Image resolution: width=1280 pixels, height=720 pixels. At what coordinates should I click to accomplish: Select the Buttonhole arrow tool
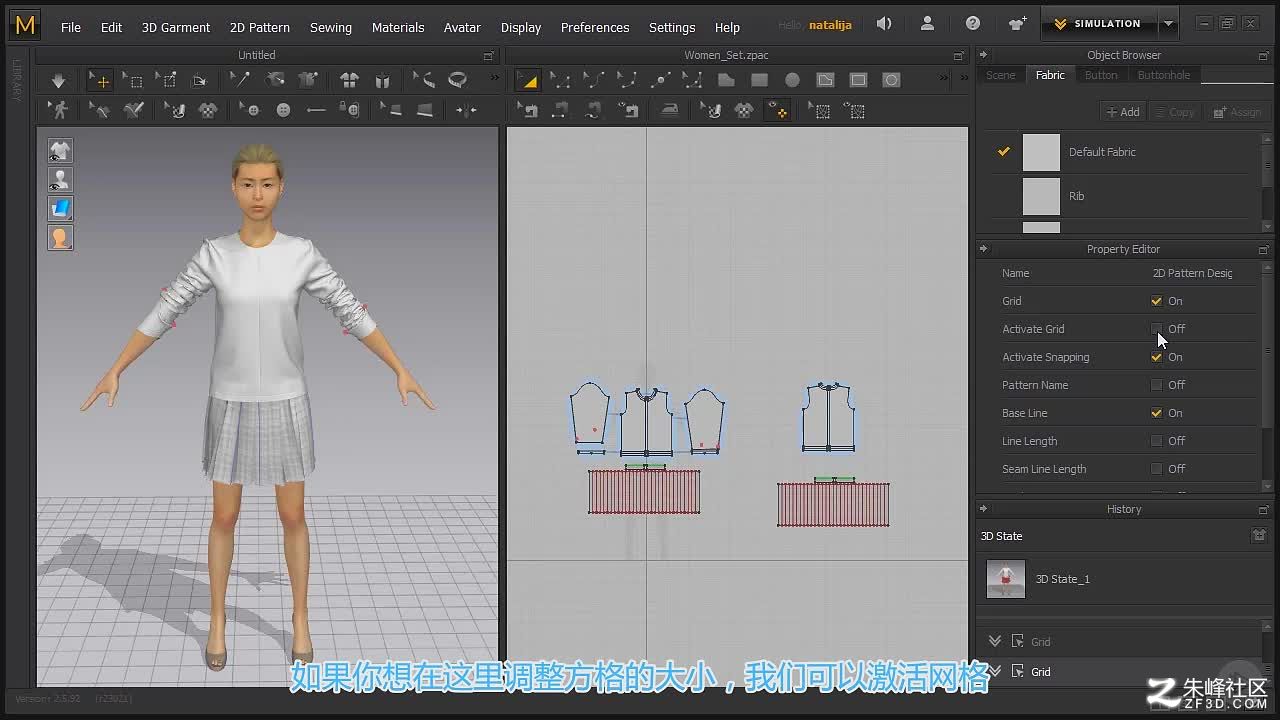(316, 110)
